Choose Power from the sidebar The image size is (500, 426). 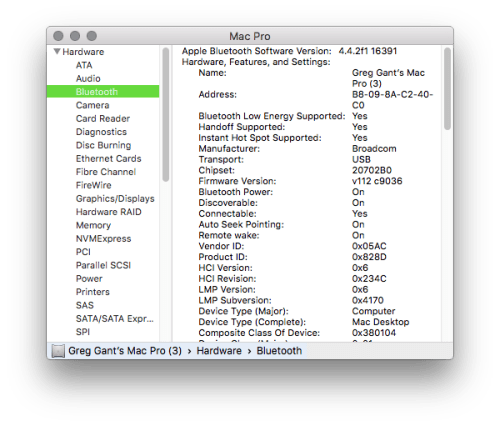(89, 278)
